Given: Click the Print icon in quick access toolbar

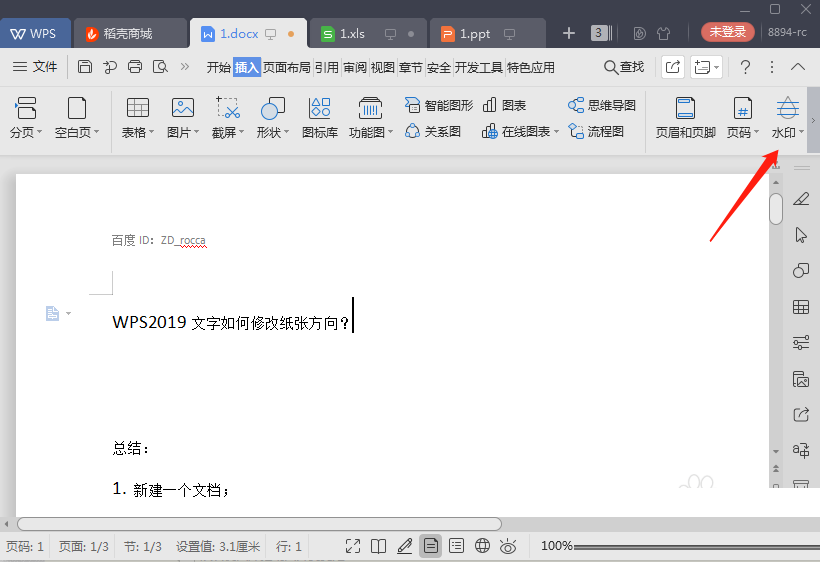Looking at the screenshot, I should 135,67.
